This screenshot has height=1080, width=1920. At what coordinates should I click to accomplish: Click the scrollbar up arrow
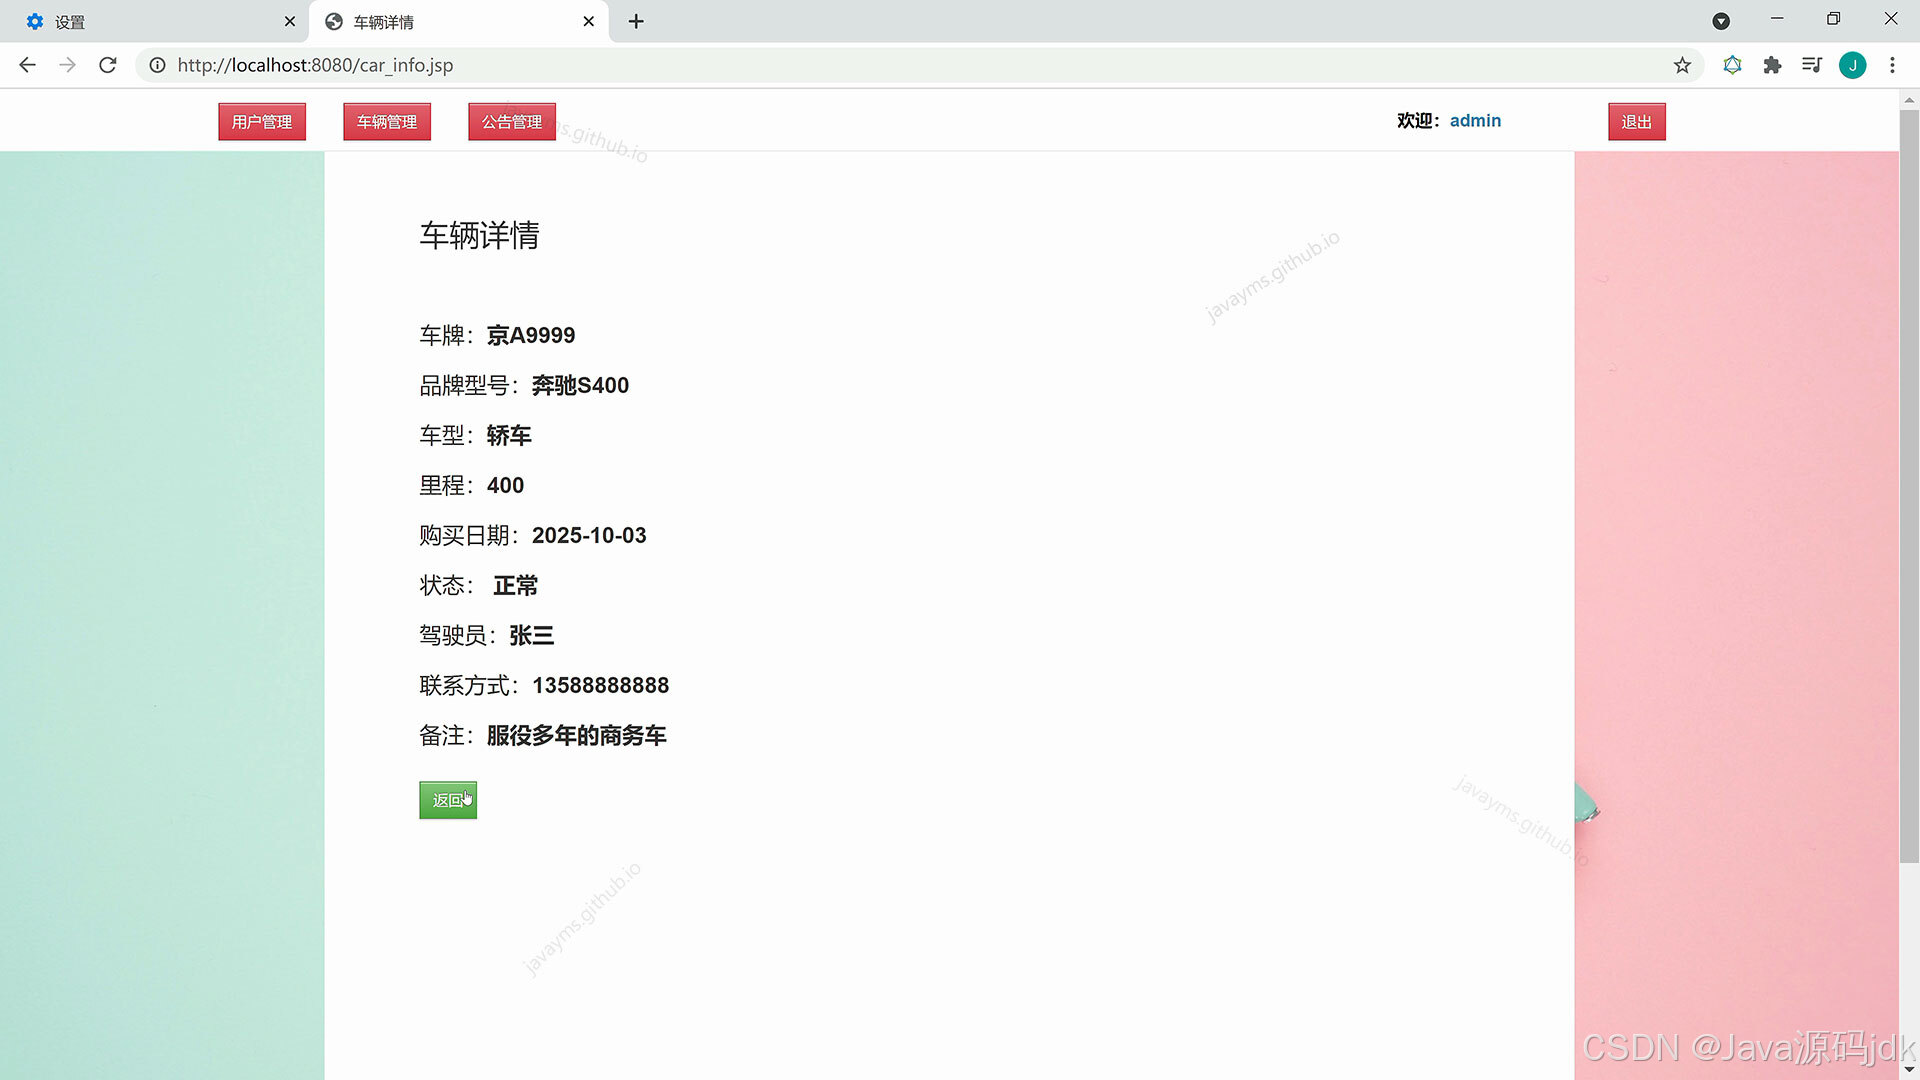[x=1909, y=100]
